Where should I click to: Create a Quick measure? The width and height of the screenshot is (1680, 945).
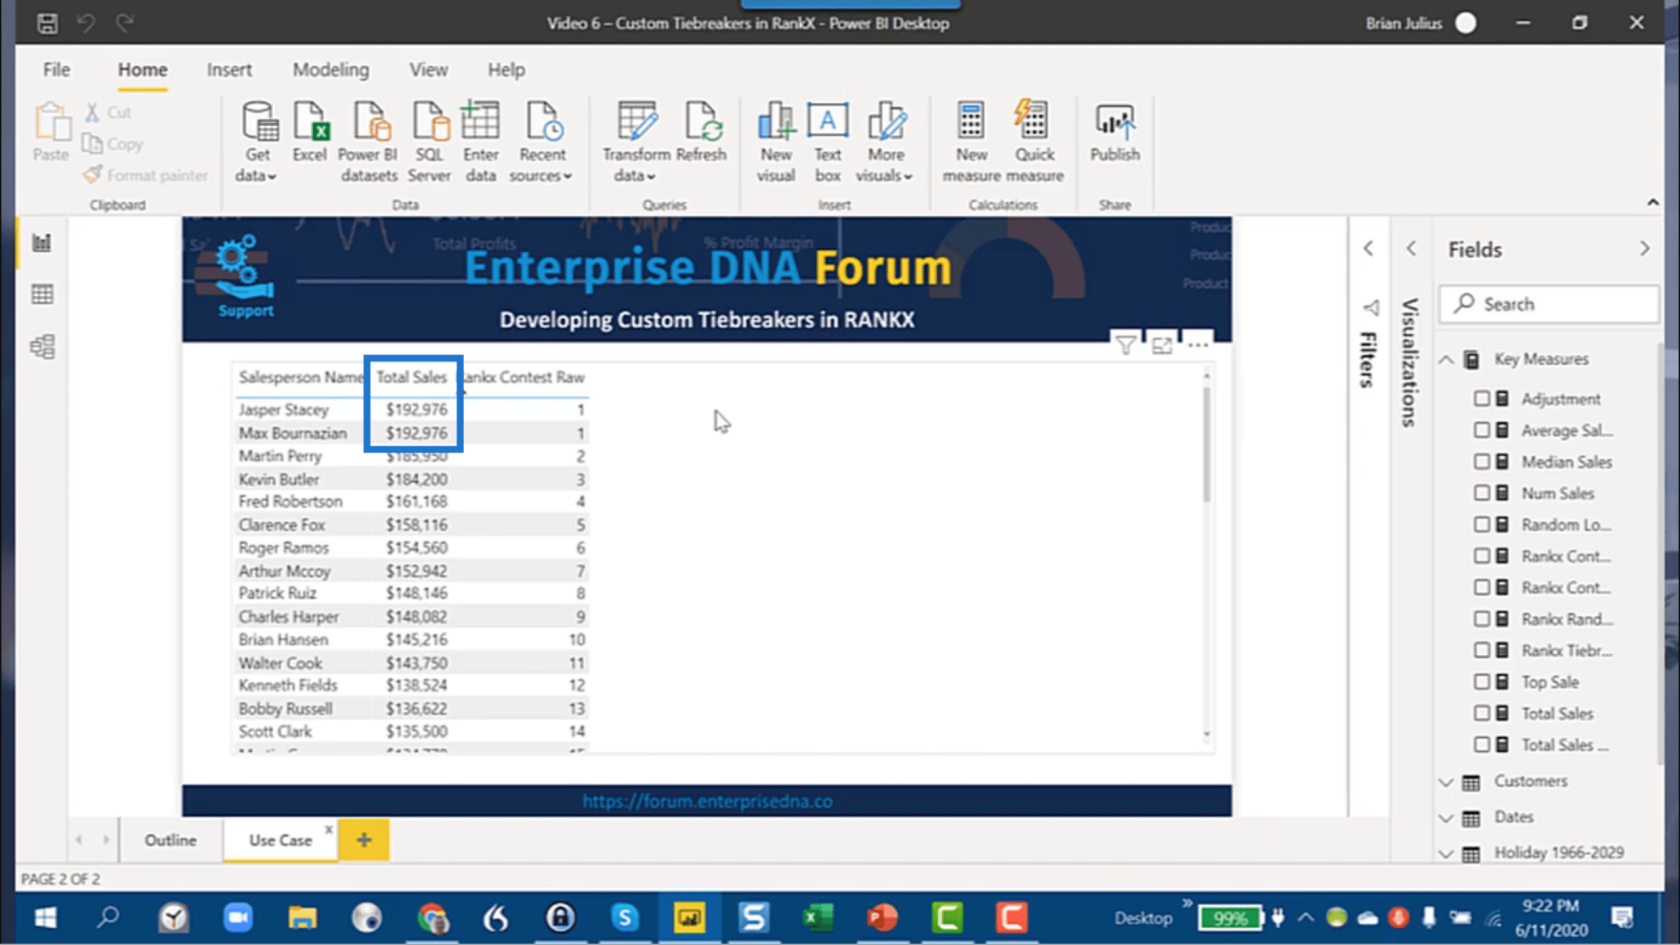(x=1034, y=141)
